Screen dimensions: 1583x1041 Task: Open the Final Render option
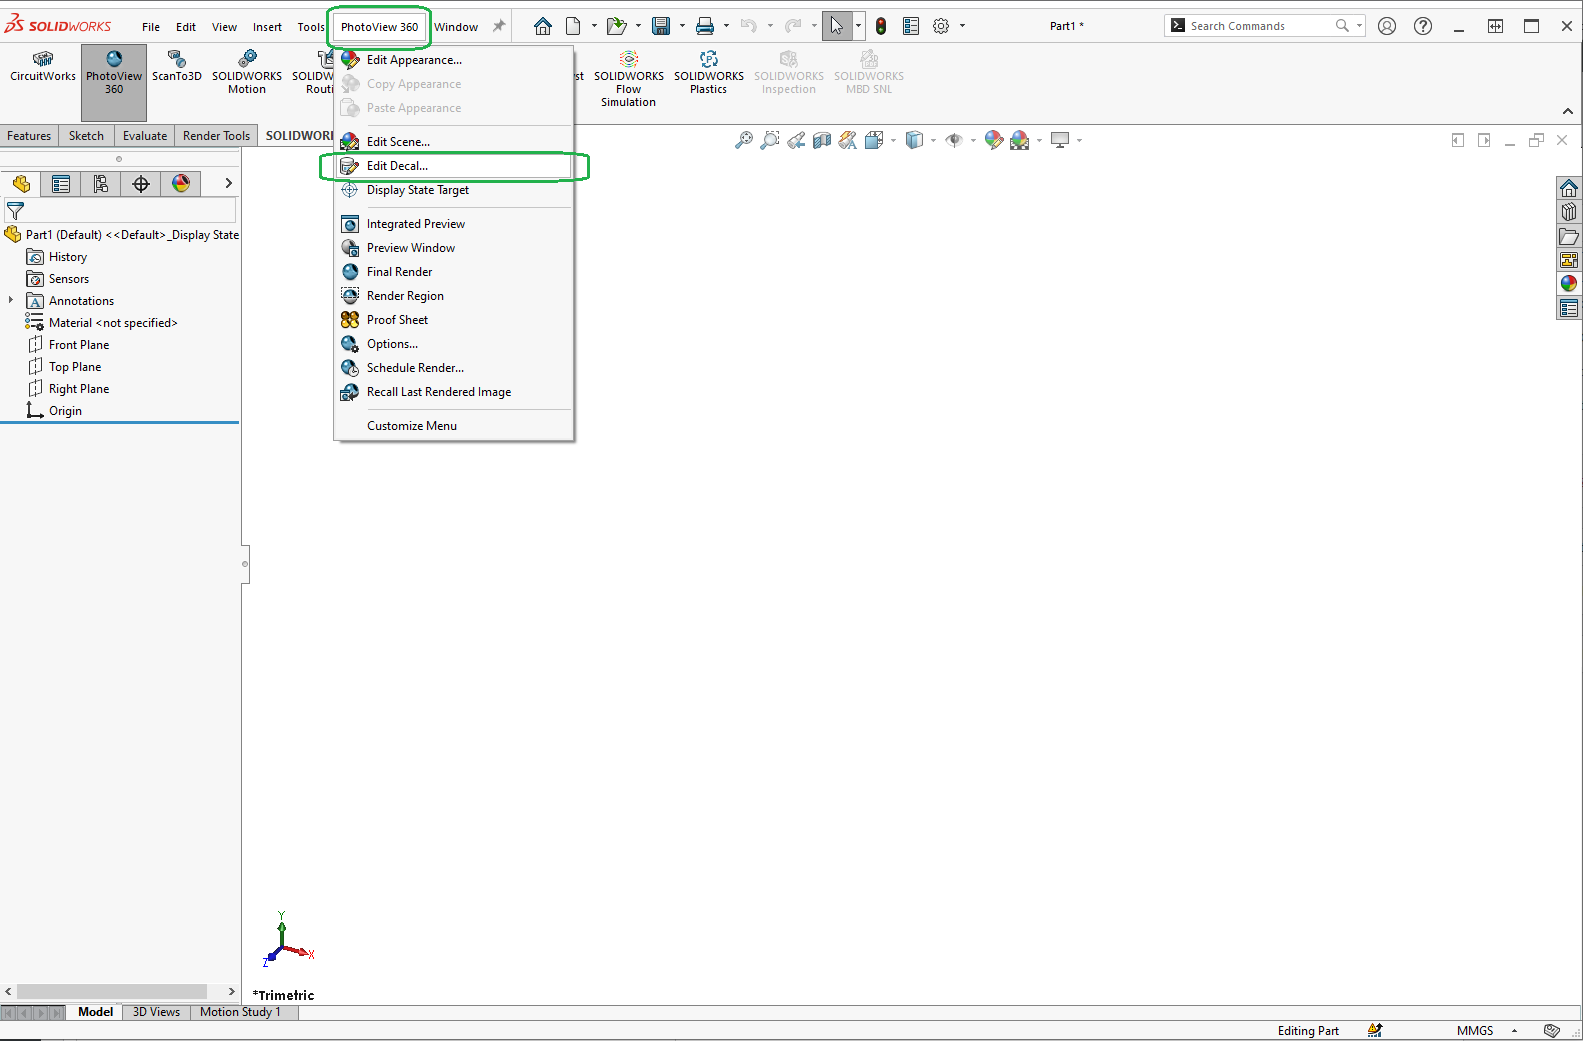click(x=399, y=272)
